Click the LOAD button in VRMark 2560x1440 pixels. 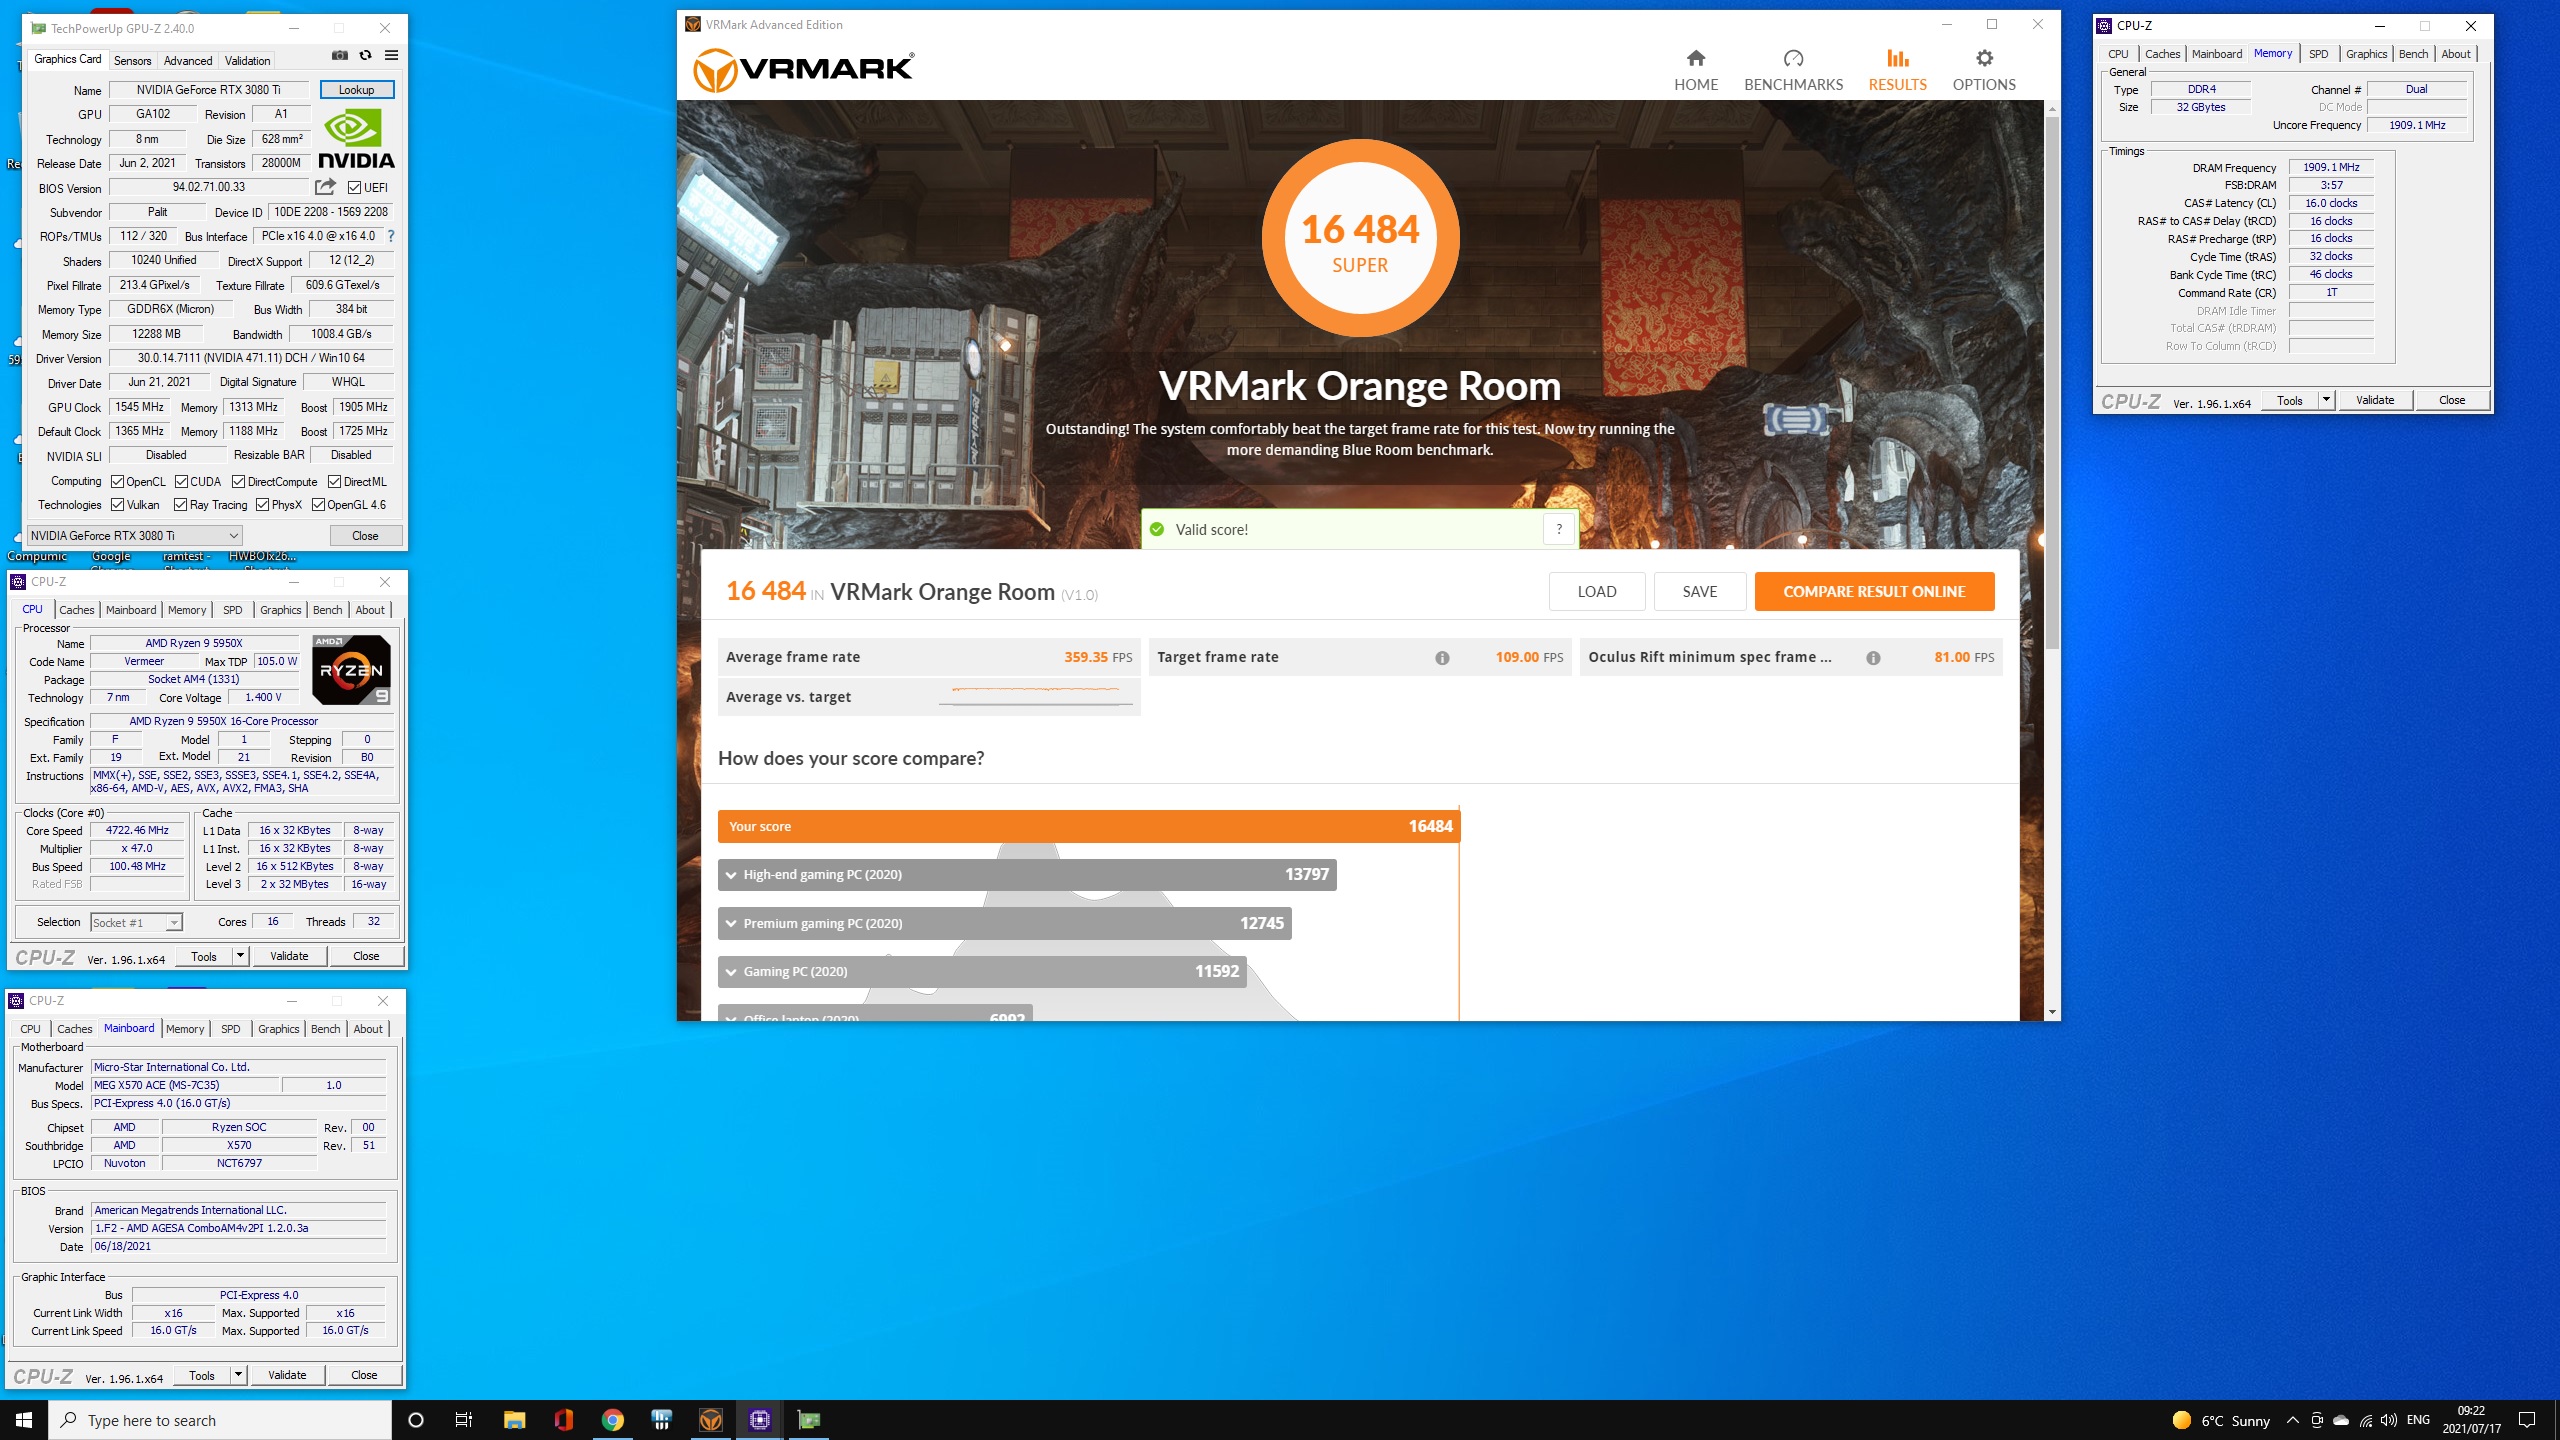tap(1597, 592)
